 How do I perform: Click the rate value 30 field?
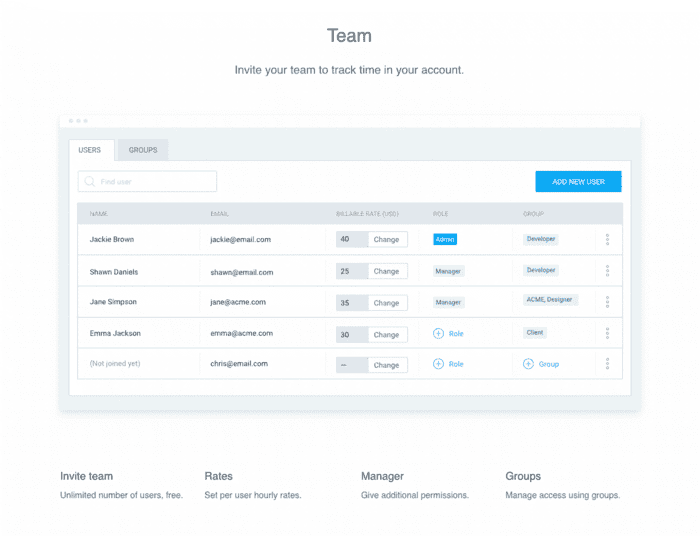click(352, 335)
